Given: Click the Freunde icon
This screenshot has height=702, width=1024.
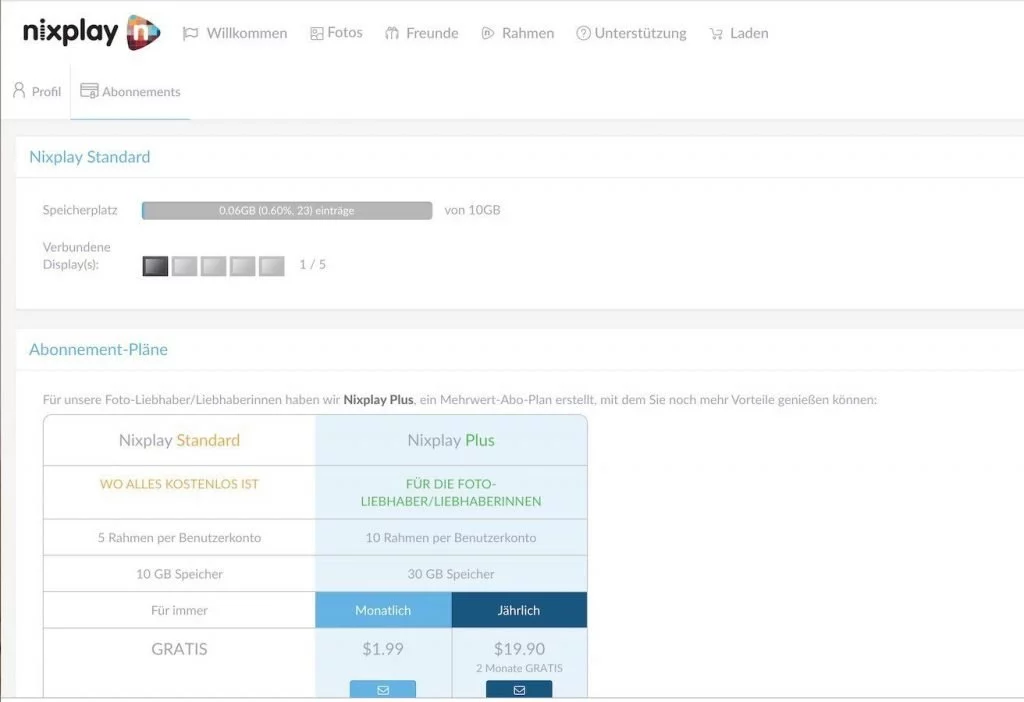Looking at the screenshot, I should click(392, 33).
